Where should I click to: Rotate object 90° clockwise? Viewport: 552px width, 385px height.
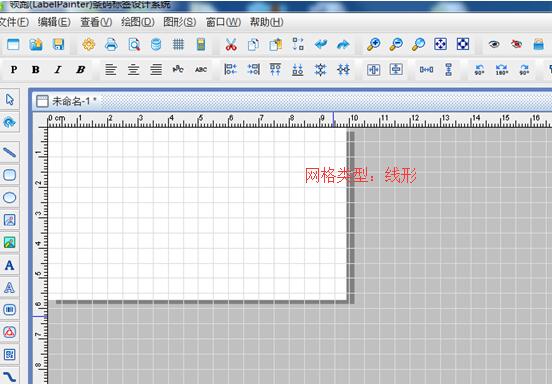click(524, 70)
